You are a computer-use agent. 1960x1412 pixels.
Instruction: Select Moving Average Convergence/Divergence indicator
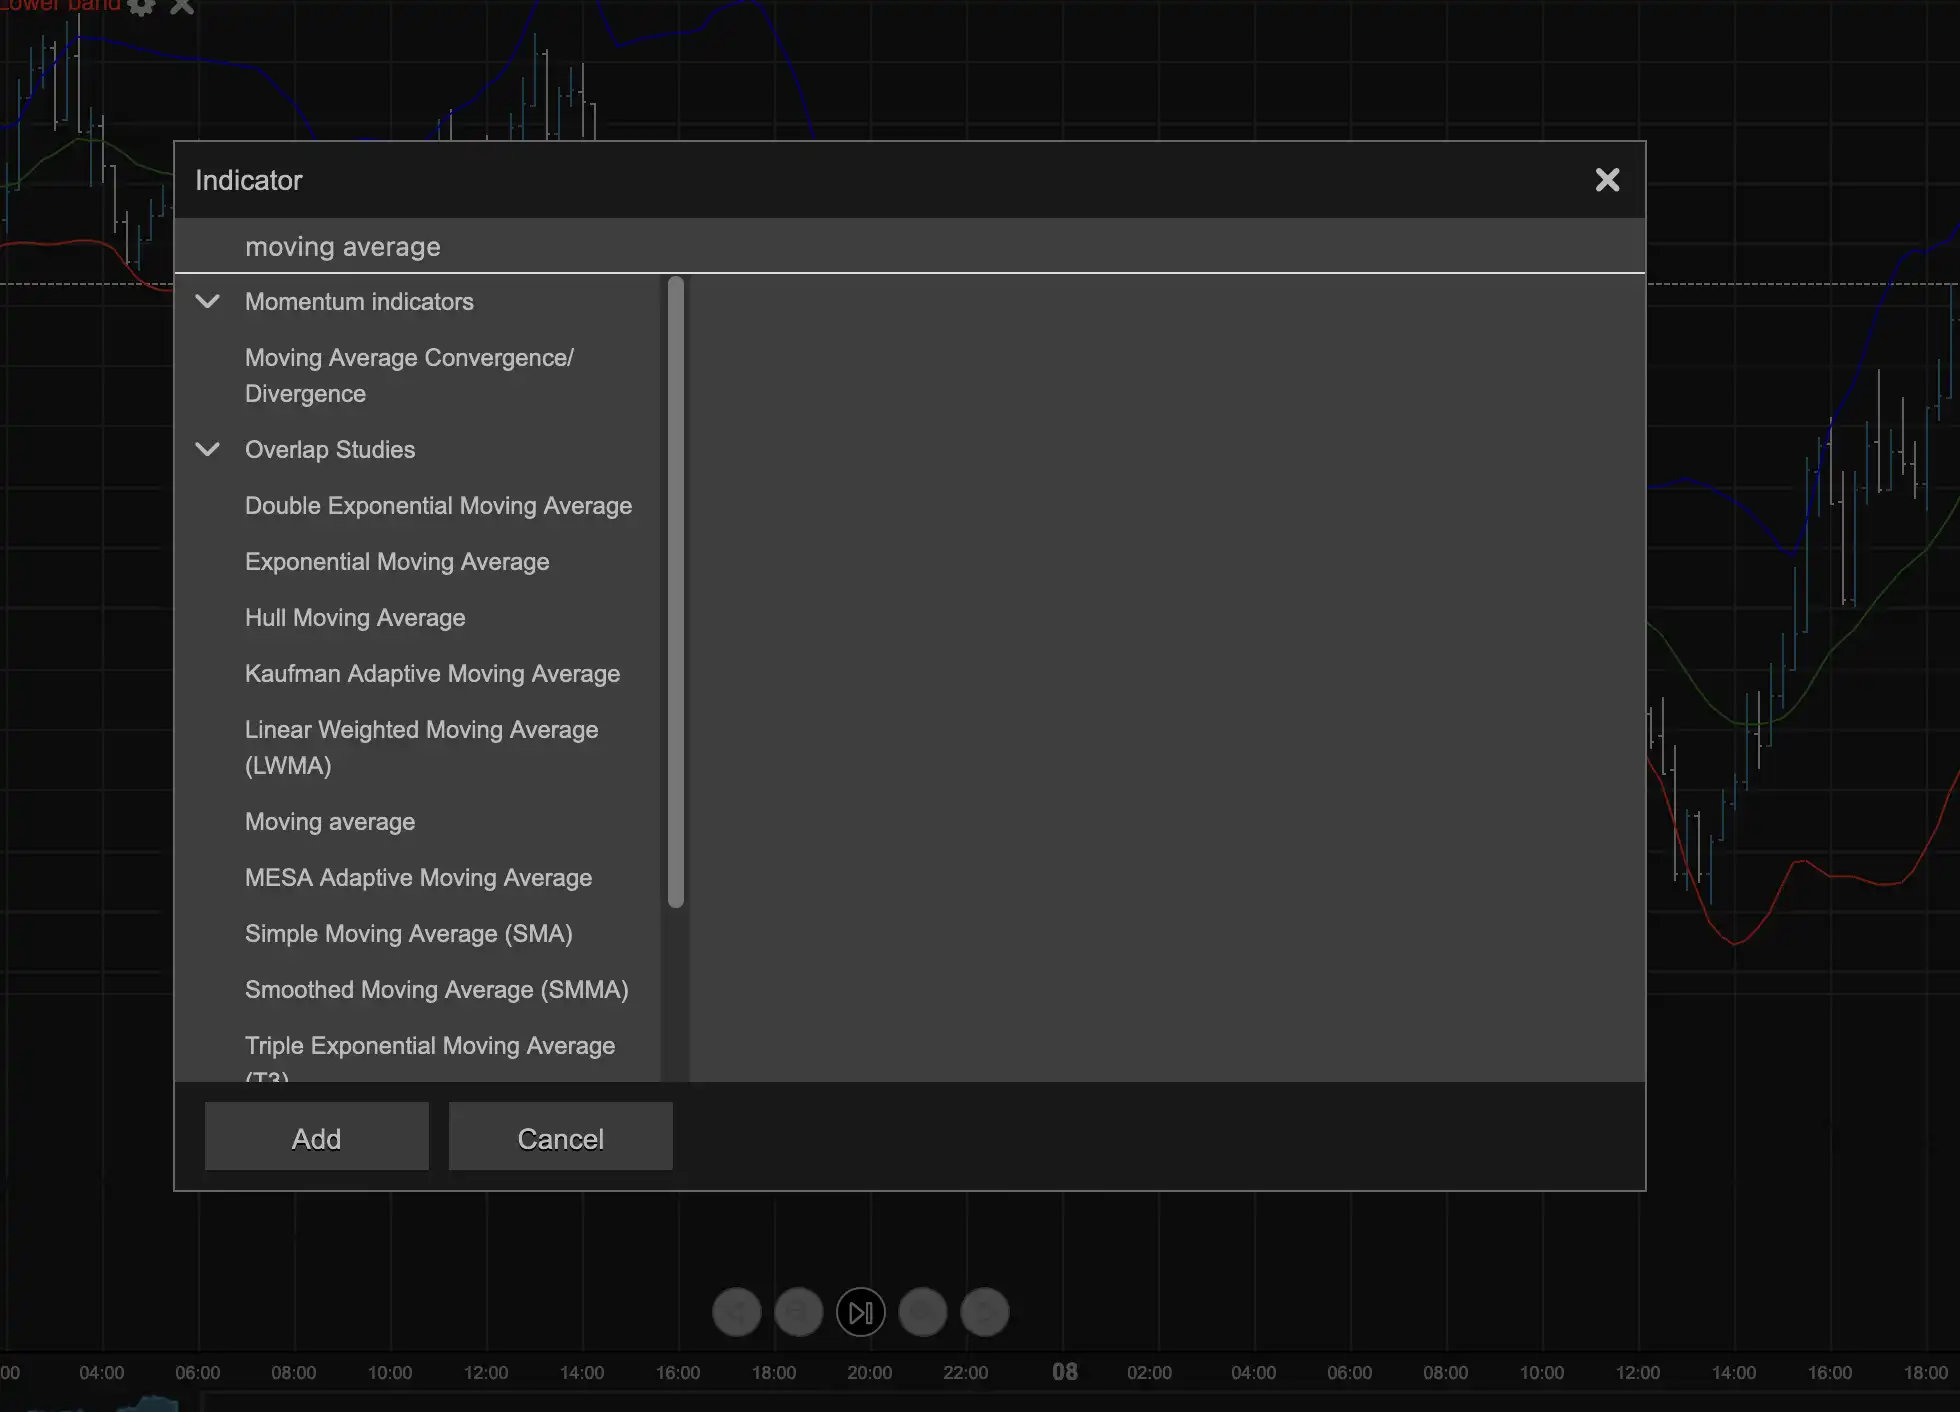click(409, 375)
